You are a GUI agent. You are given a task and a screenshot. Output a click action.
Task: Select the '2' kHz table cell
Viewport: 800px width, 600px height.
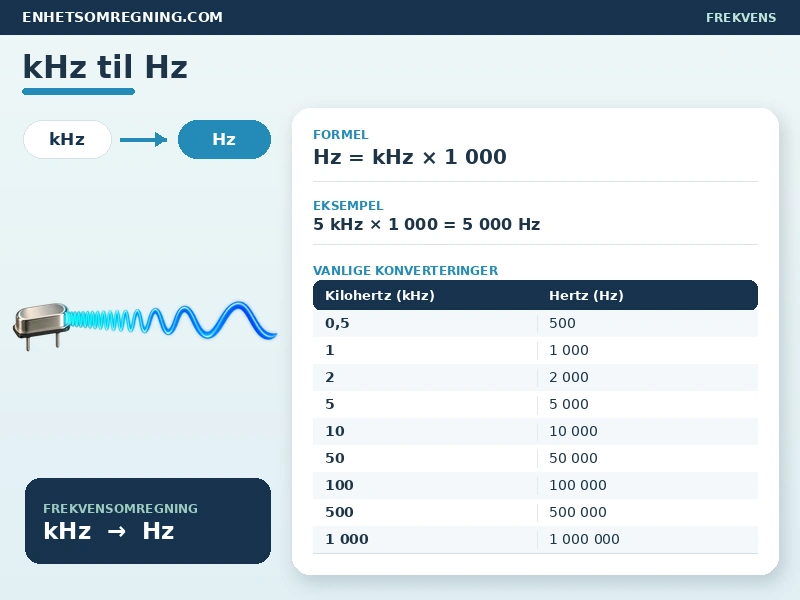425,377
